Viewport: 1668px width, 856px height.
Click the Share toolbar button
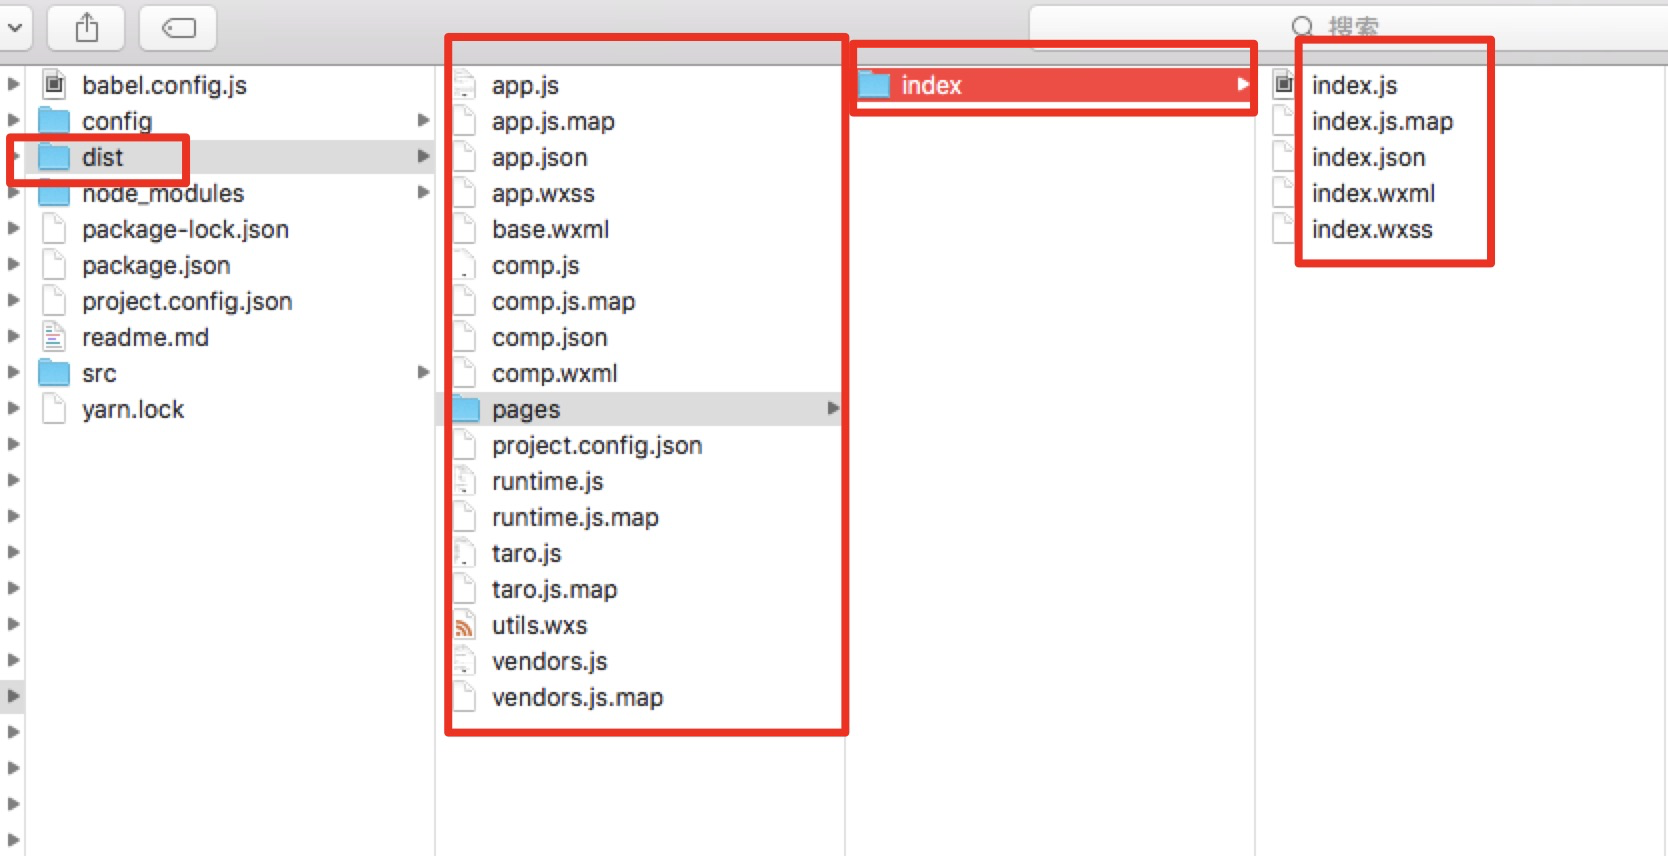coord(87,27)
